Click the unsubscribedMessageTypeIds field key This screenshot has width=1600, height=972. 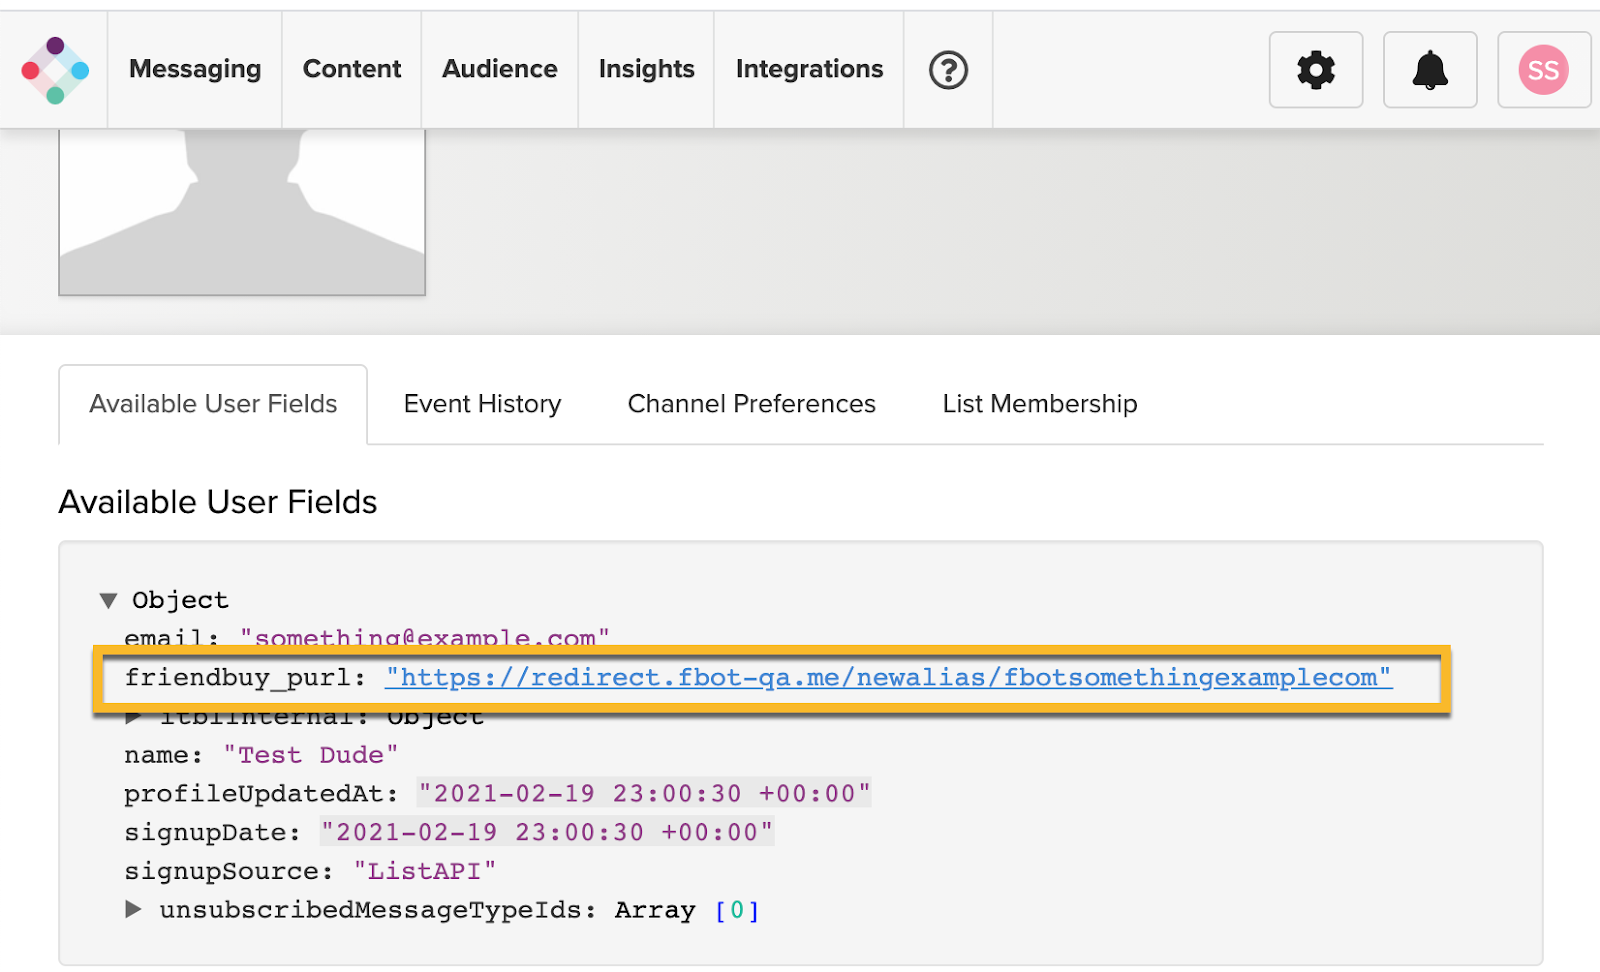[x=378, y=910]
